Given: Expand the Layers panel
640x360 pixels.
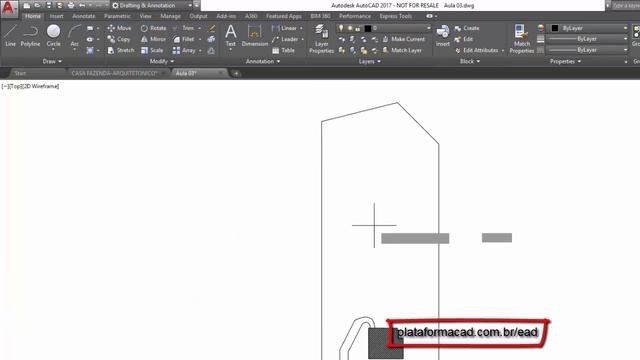Looking at the screenshot, I should (x=369, y=61).
